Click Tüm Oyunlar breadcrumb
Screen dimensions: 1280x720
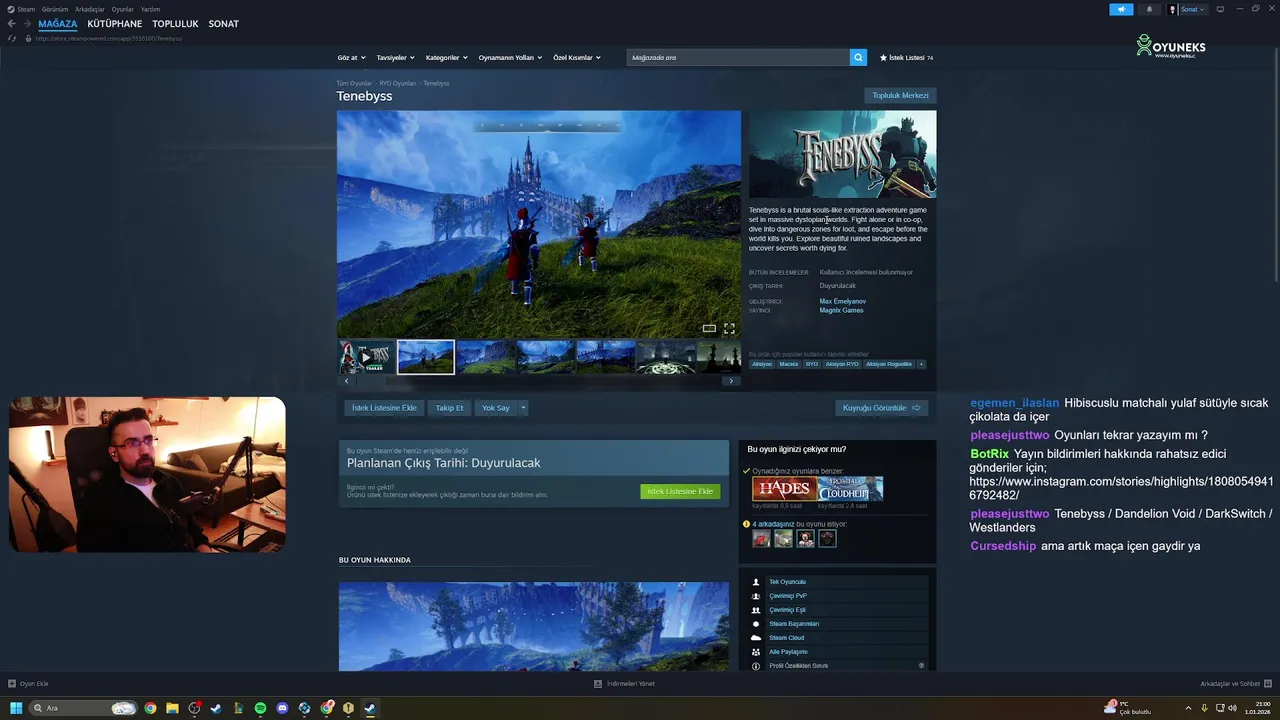[354, 83]
